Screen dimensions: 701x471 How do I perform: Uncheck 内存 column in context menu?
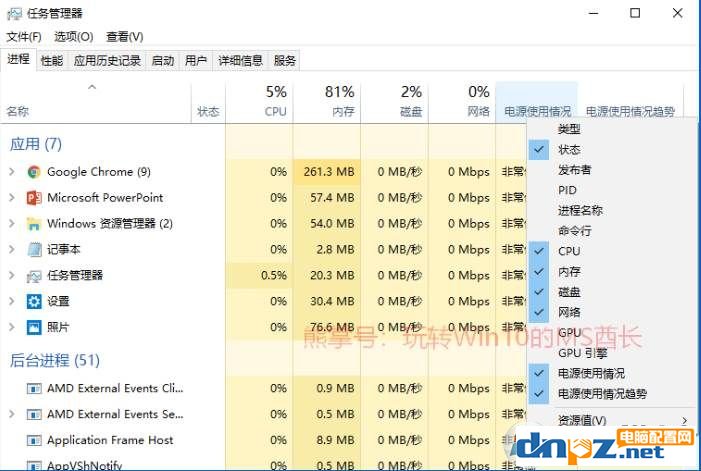pos(539,272)
